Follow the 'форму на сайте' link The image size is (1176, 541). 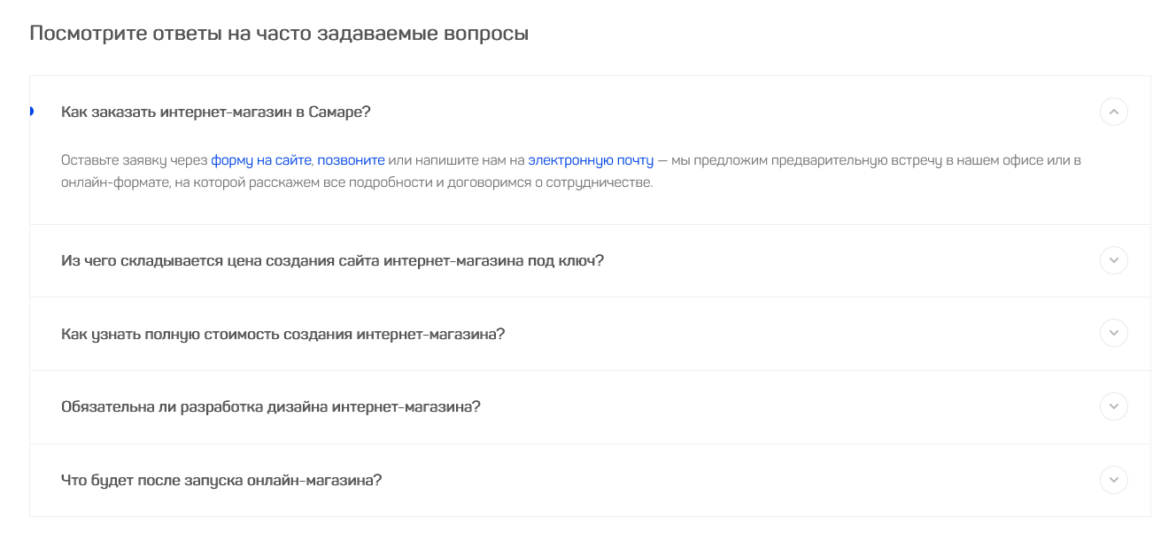coord(261,160)
